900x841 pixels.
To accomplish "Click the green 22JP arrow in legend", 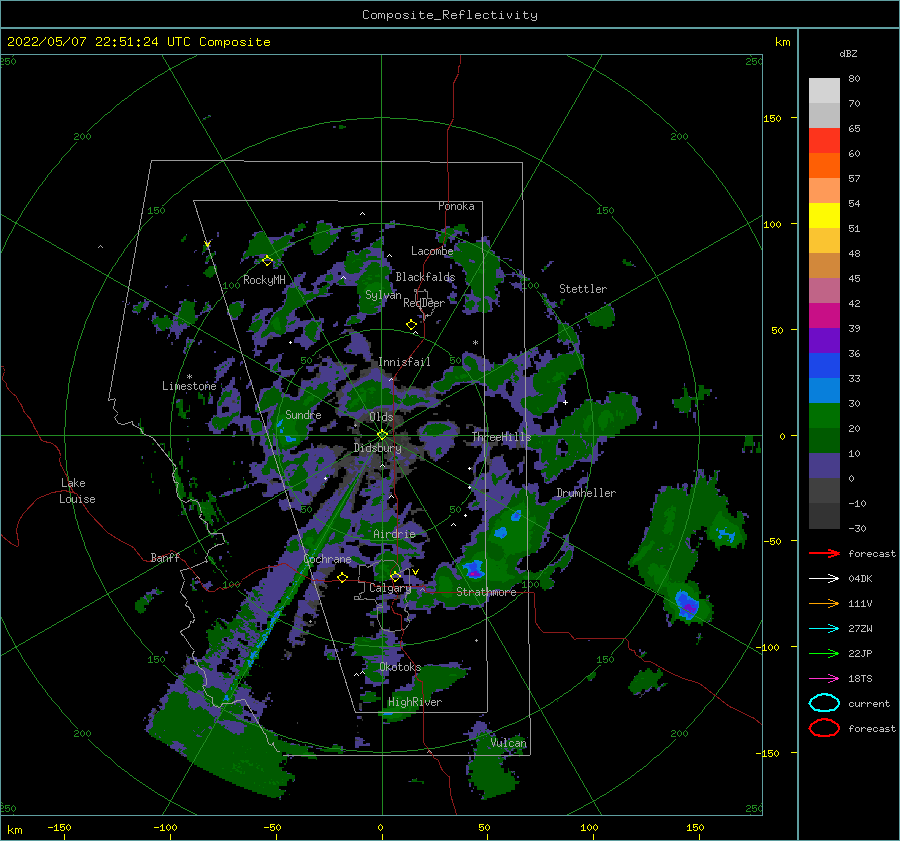I will [x=824, y=653].
